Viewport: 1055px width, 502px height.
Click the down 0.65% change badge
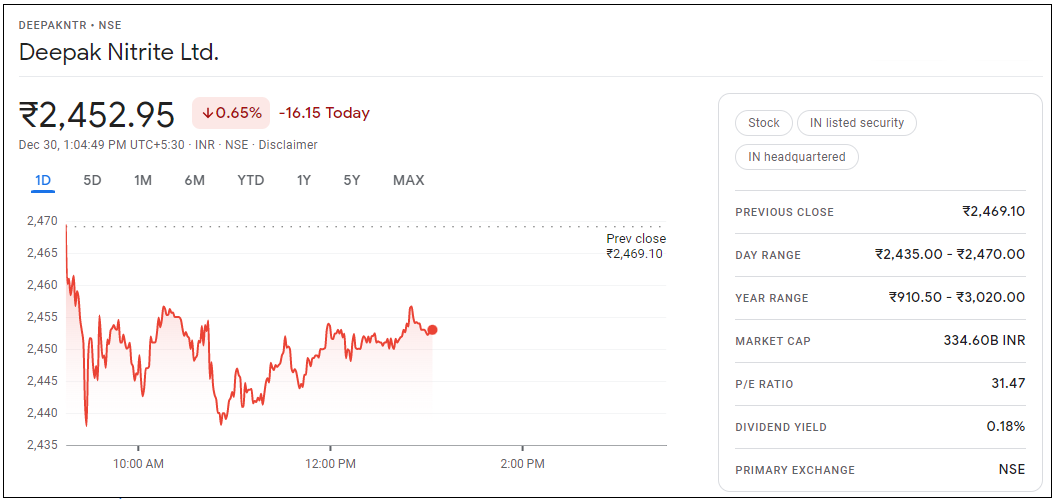click(231, 113)
